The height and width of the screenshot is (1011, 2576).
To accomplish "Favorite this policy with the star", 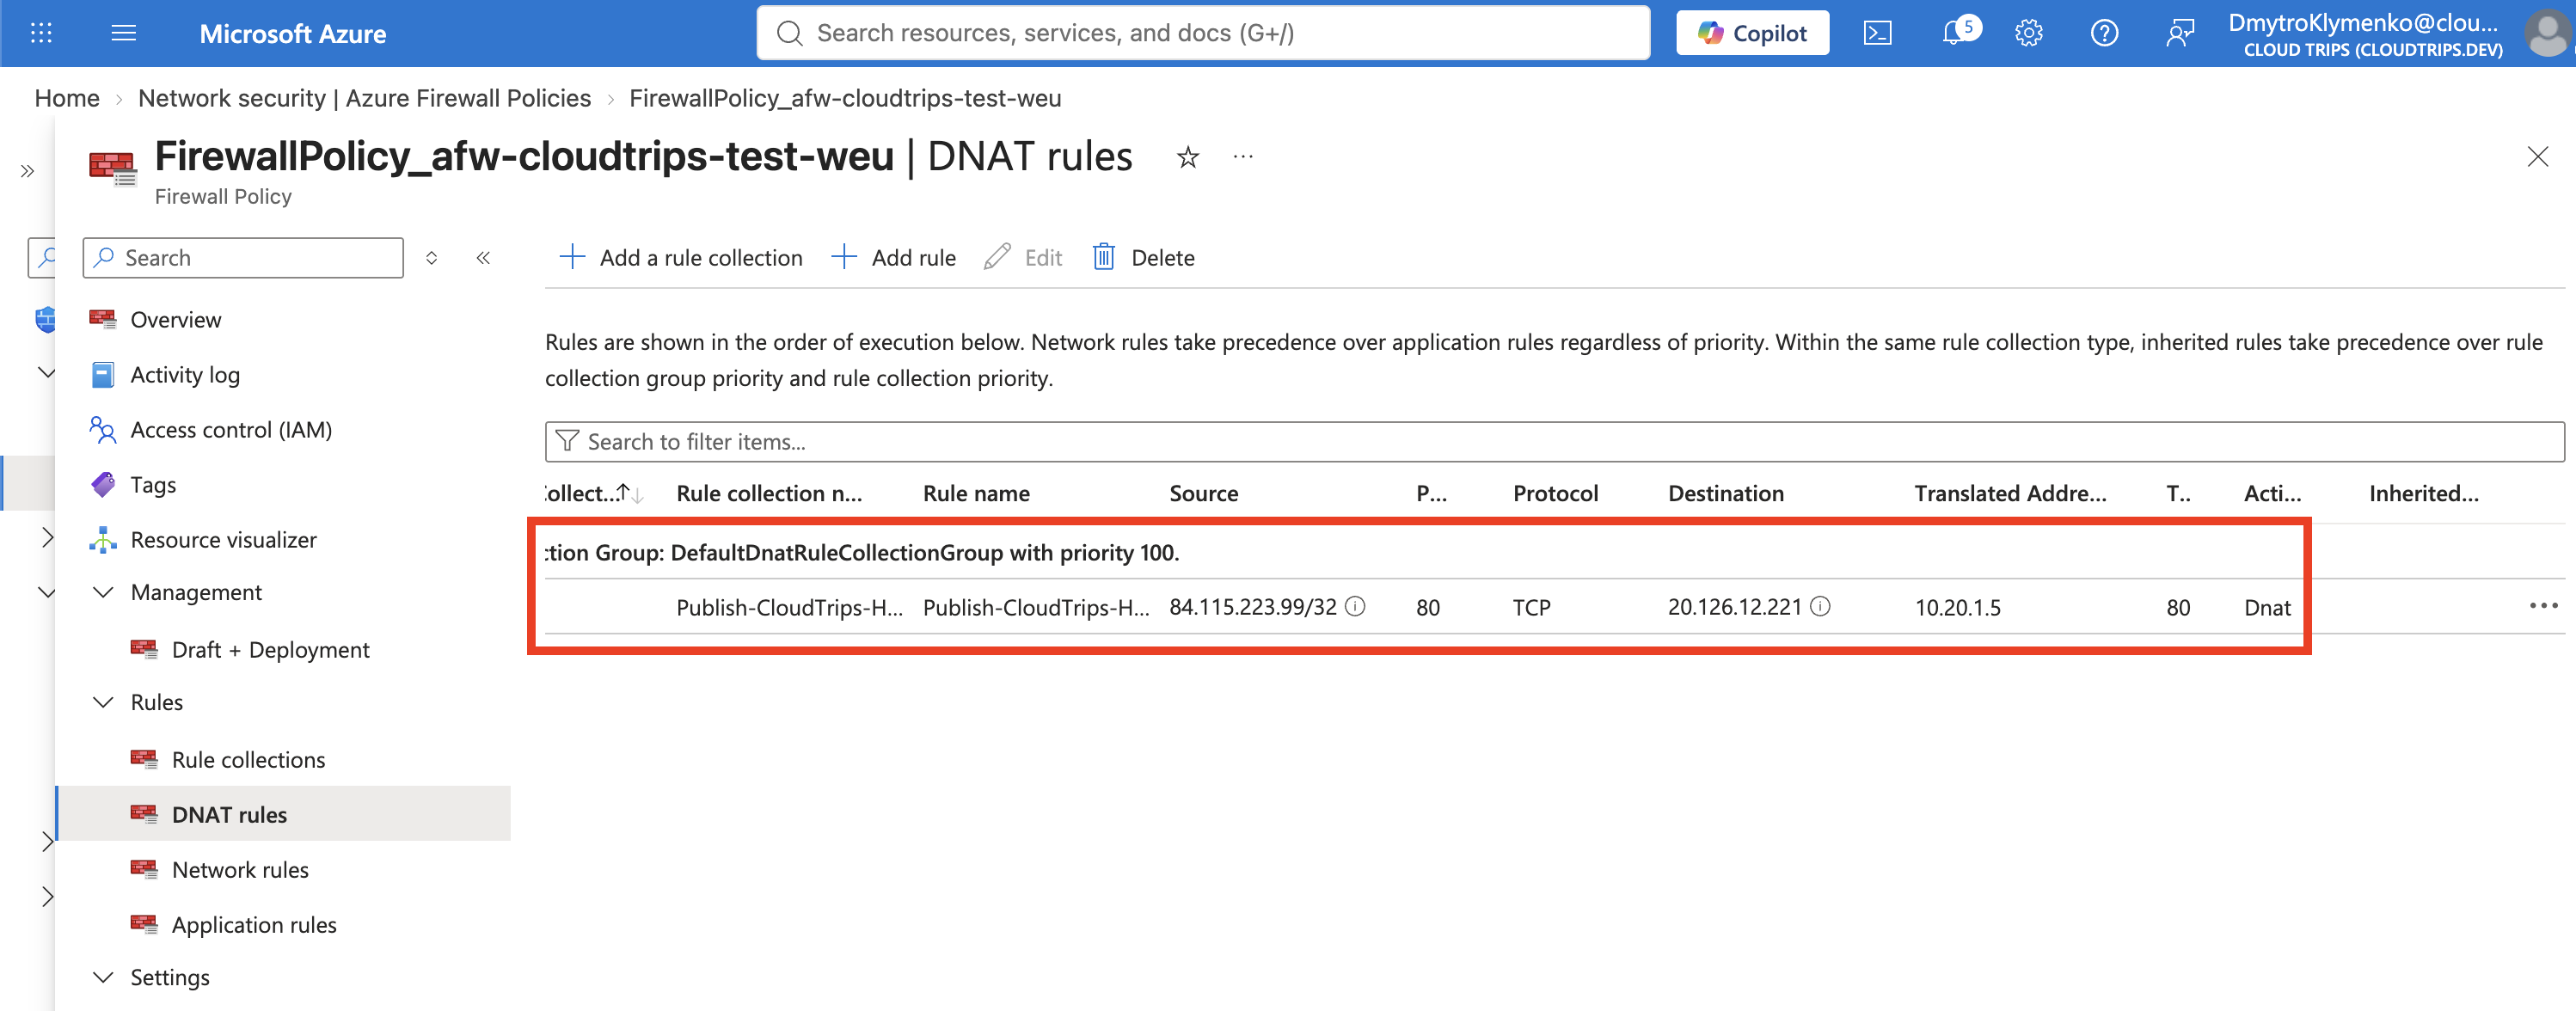I will pyautogui.click(x=1187, y=157).
